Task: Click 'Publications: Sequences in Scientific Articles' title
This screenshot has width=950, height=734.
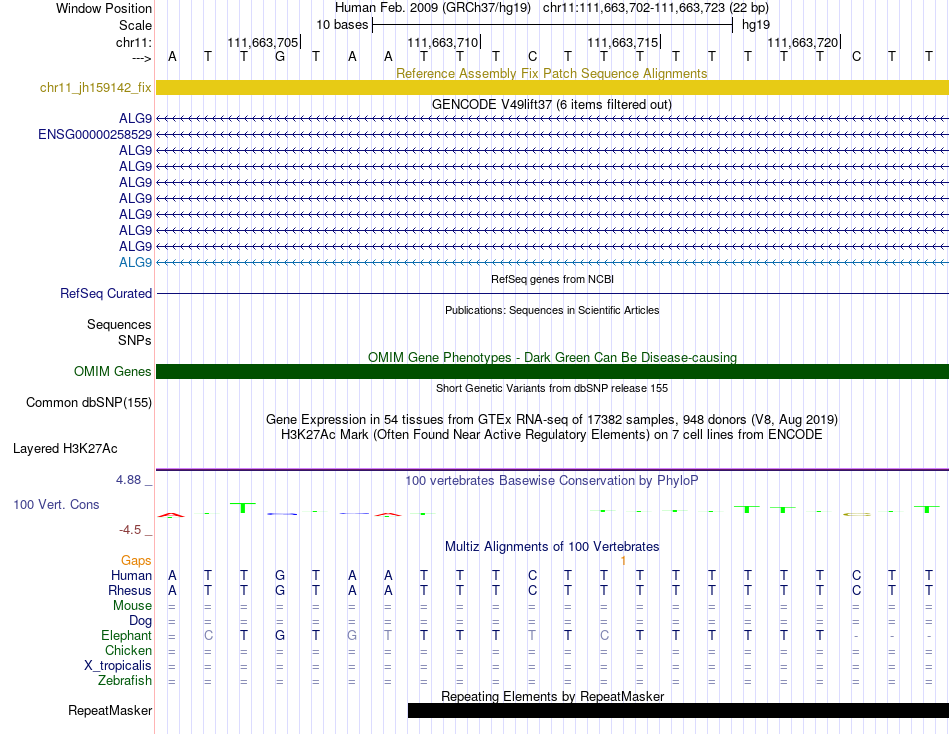Action: (552, 310)
